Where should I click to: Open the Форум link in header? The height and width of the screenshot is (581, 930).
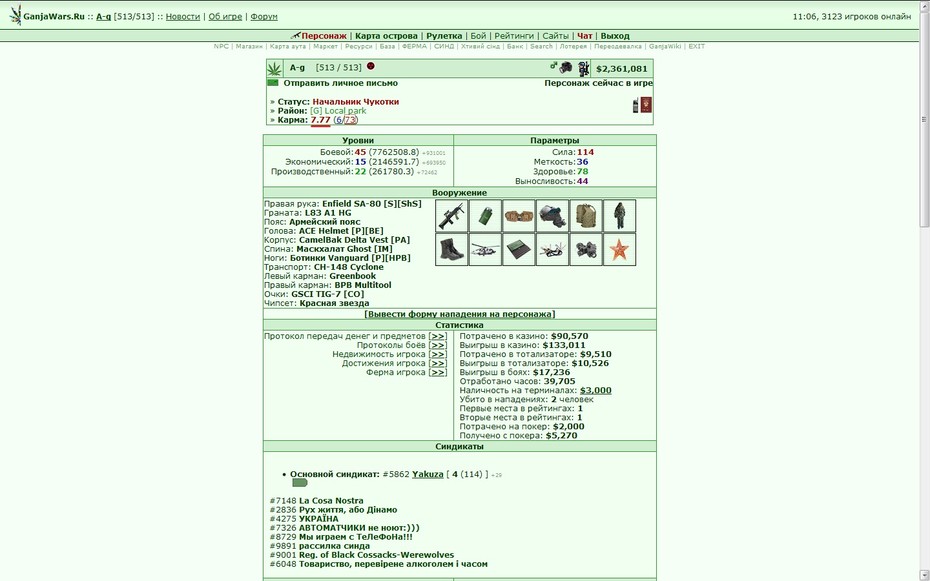point(264,17)
